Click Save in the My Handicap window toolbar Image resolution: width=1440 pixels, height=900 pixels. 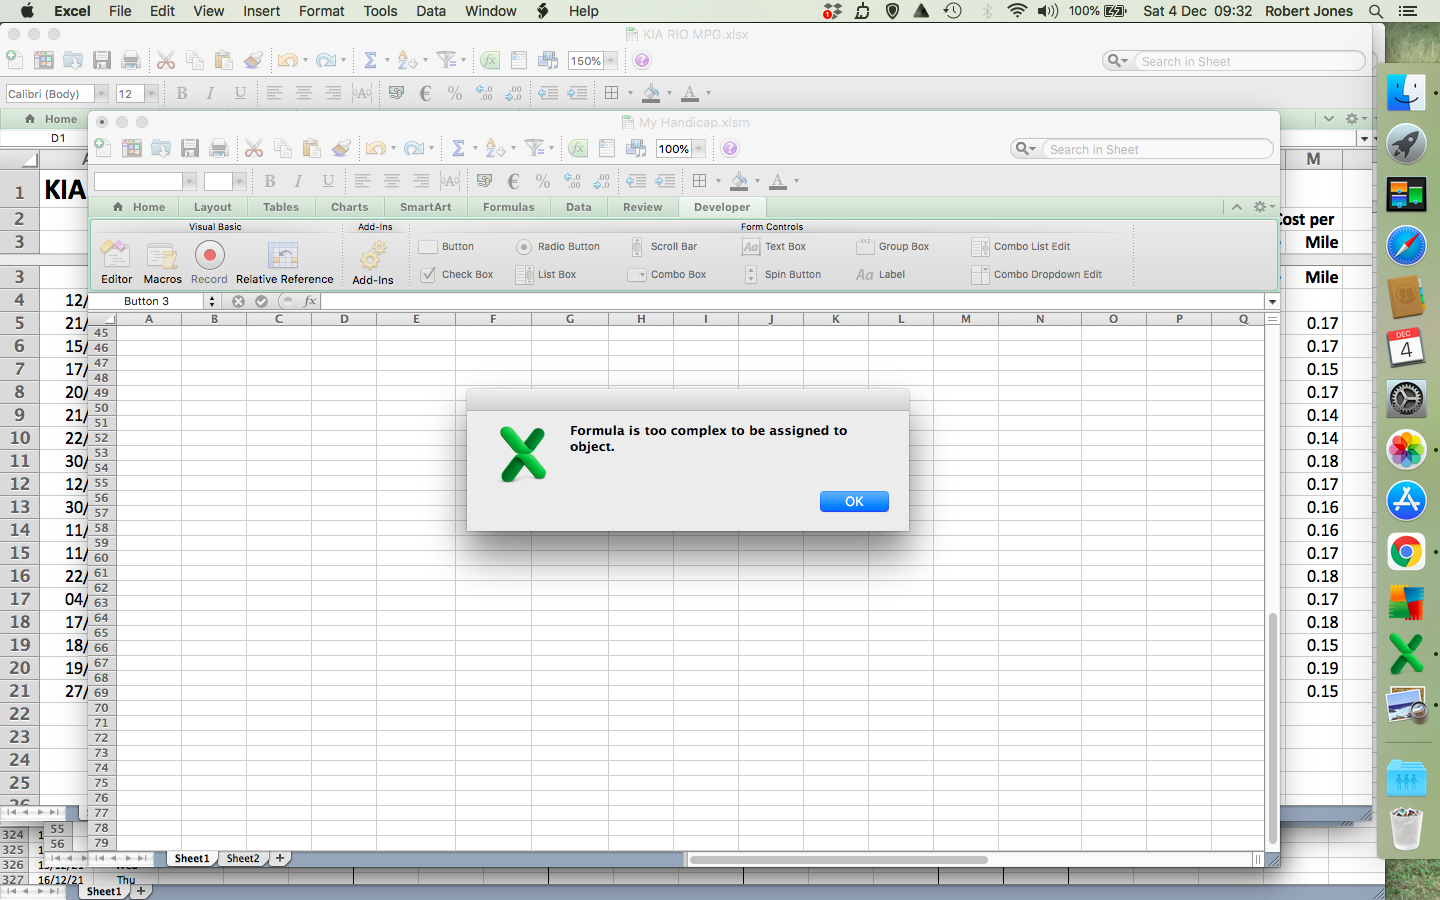tap(190, 149)
